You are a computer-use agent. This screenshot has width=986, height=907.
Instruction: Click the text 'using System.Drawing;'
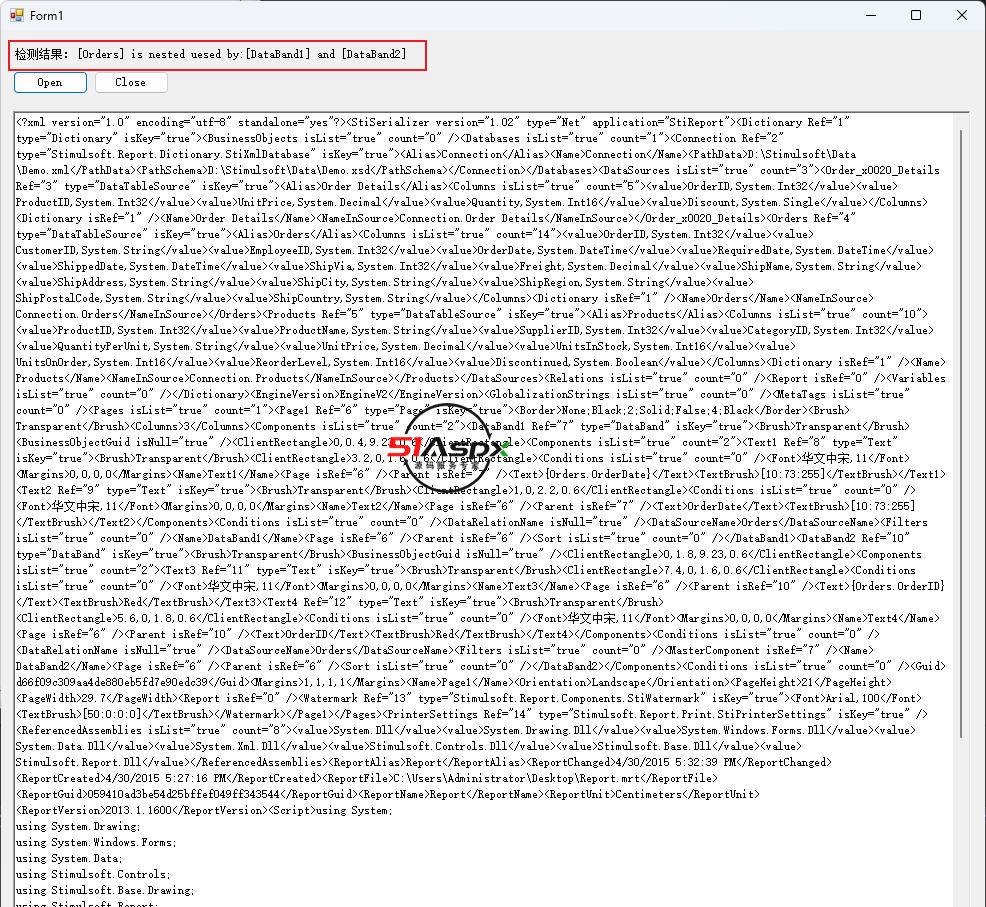(x=78, y=826)
